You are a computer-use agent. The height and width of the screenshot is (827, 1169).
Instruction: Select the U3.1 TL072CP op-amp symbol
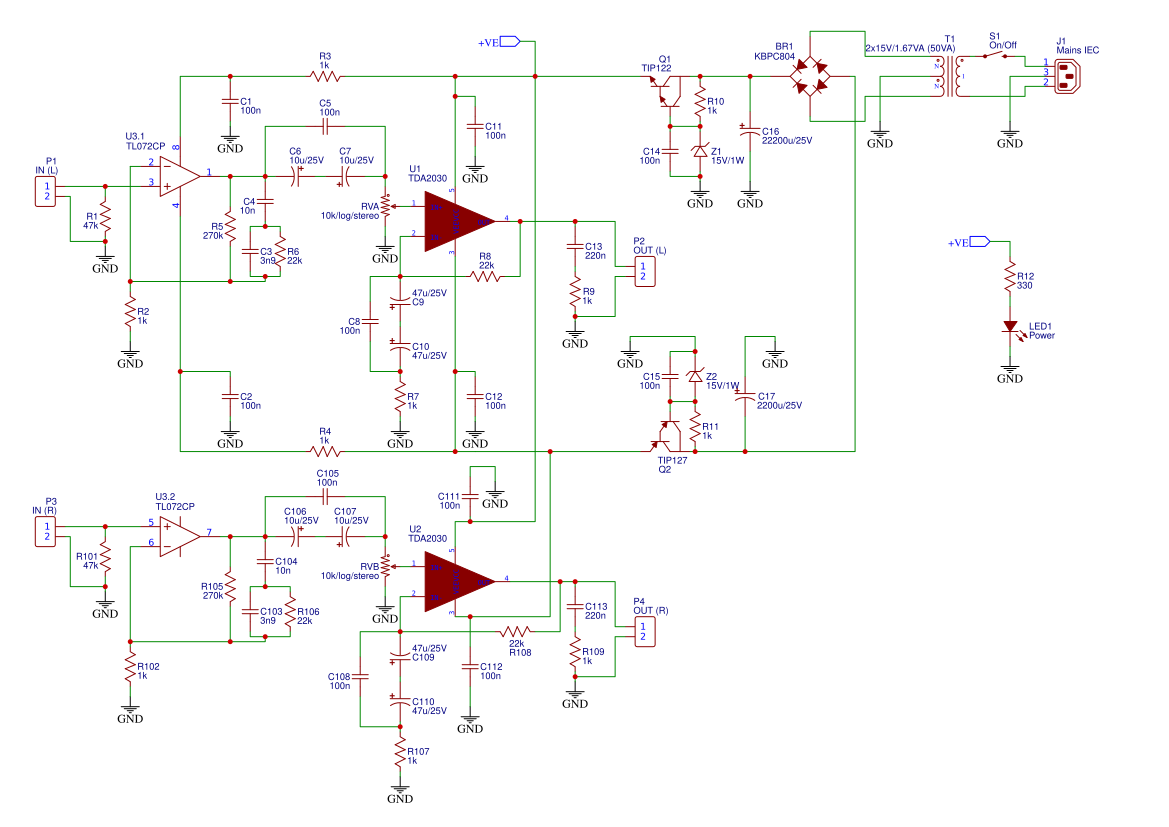click(180, 176)
